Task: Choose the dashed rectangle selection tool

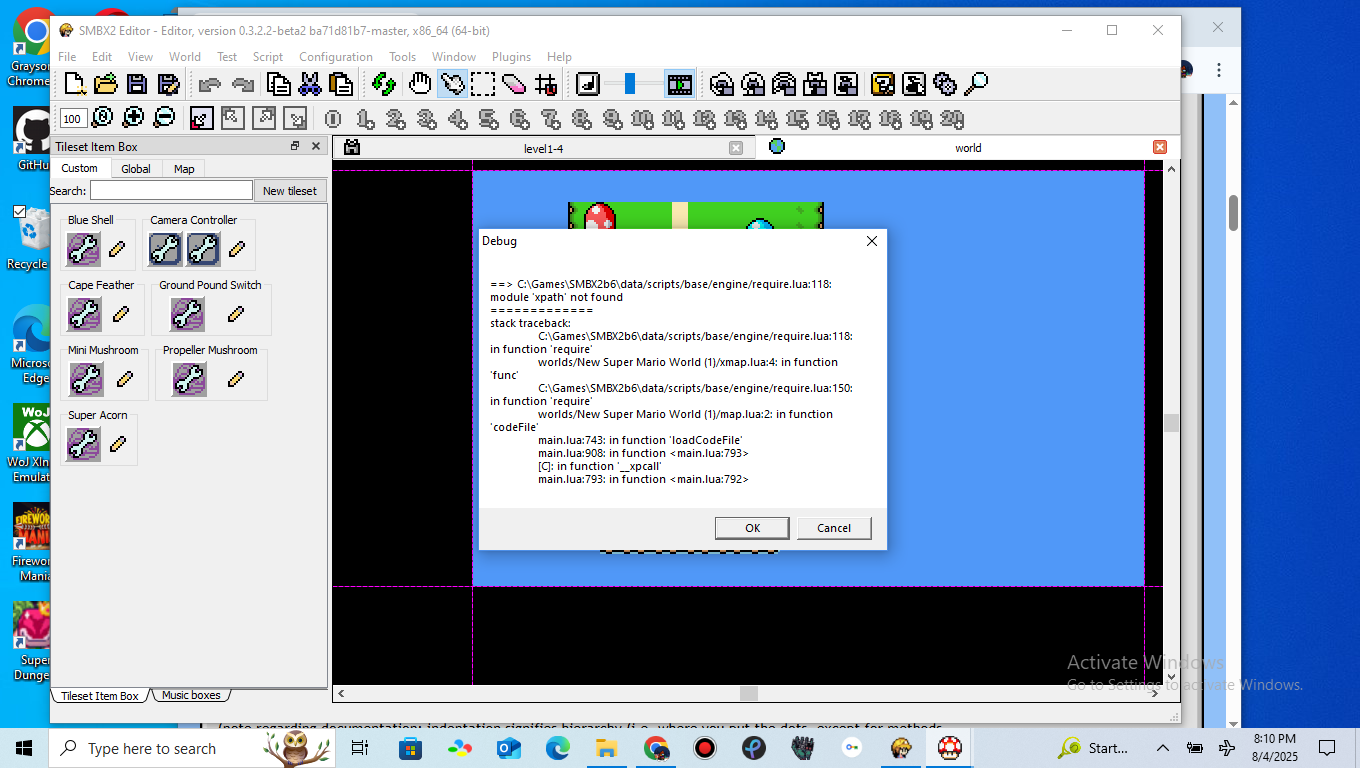Action: pos(483,84)
